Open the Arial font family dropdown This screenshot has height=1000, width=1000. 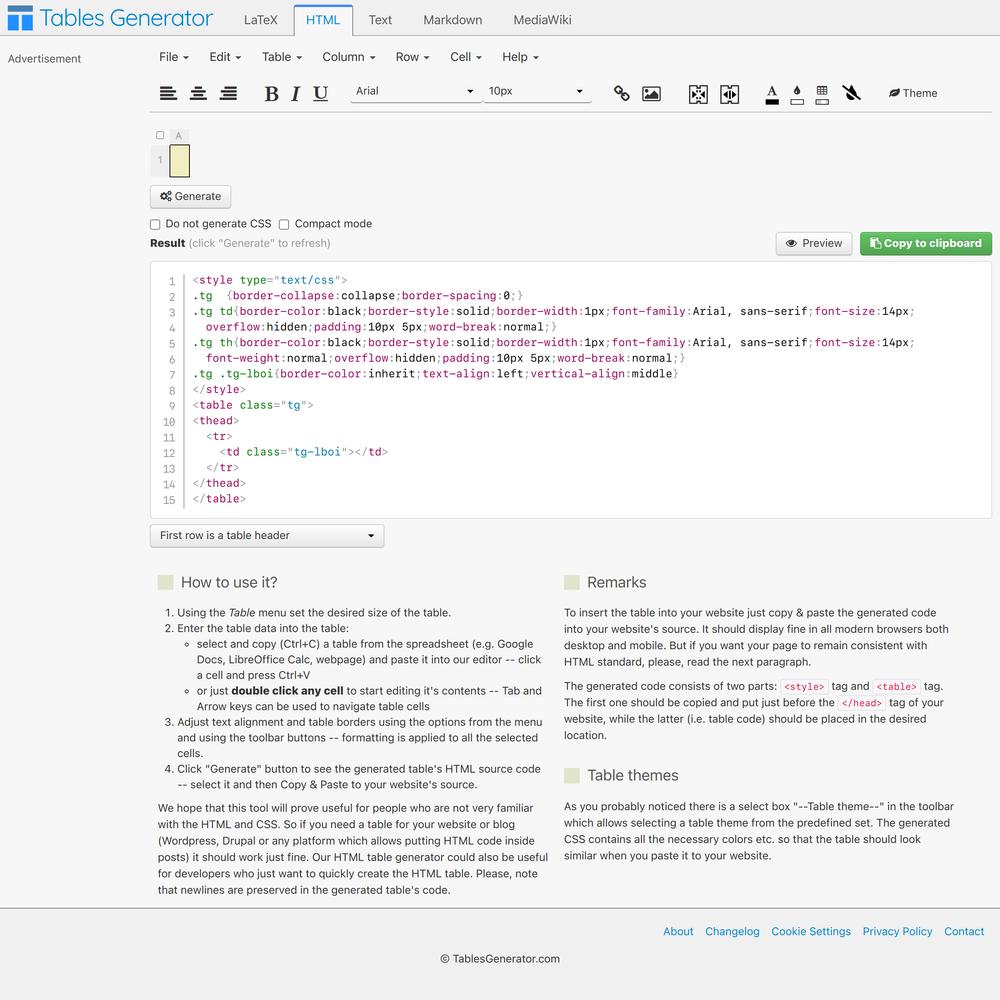[x=414, y=91]
